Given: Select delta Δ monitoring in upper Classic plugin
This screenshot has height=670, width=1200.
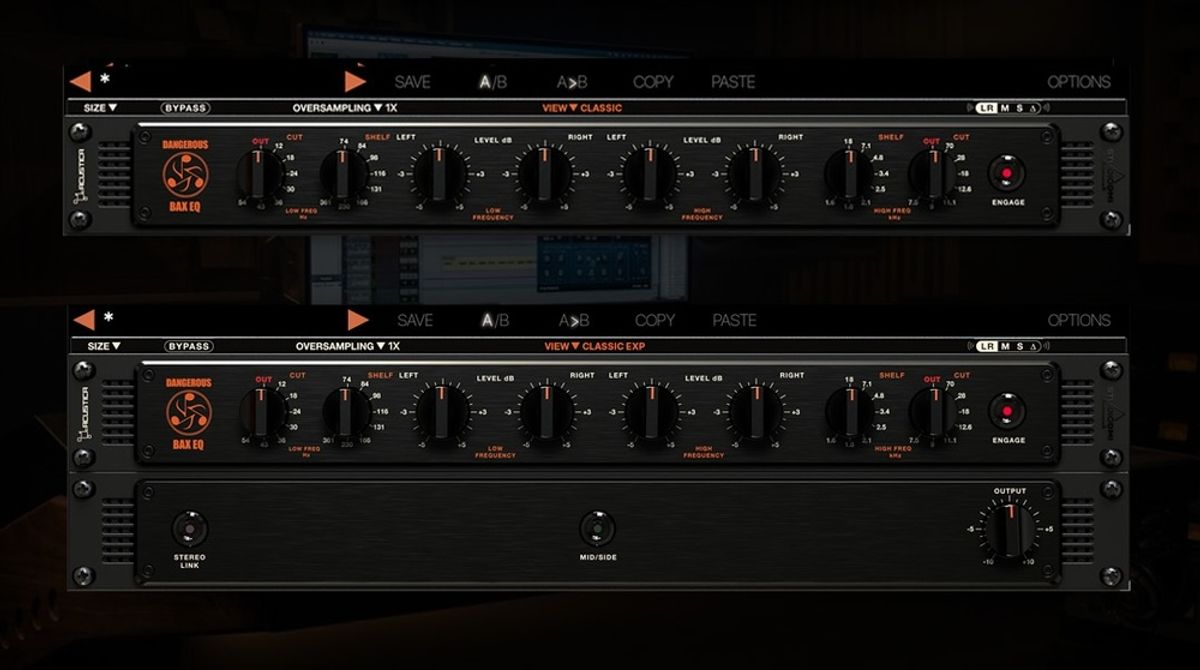Looking at the screenshot, I should [x=1033, y=108].
